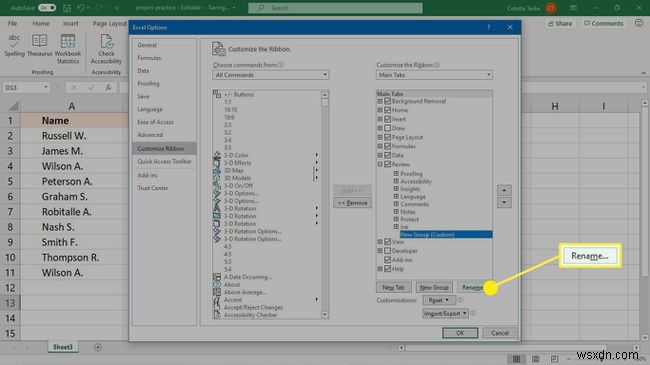Screen dimensions: 650x365
Task: Click the Excel Options help question mark
Action: [x=488, y=27]
